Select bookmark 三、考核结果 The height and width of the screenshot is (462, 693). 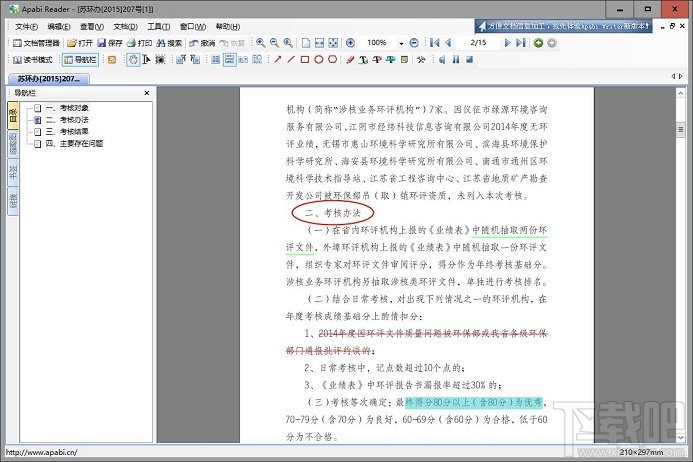coord(67,132)
